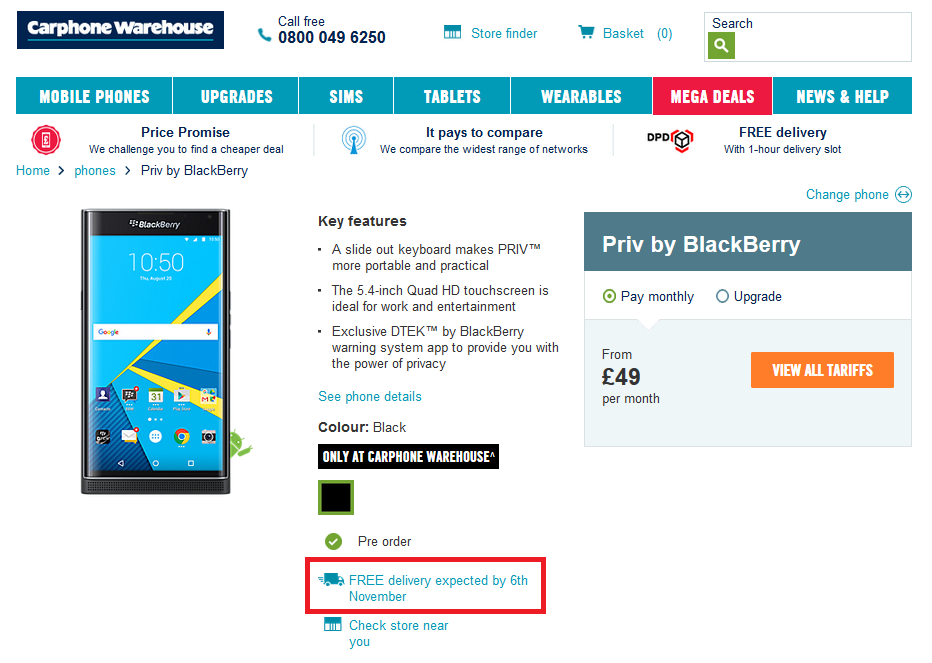932x663 pixels.
Task: Click the DPD delivery logo icon
Action: click(670, 140)
